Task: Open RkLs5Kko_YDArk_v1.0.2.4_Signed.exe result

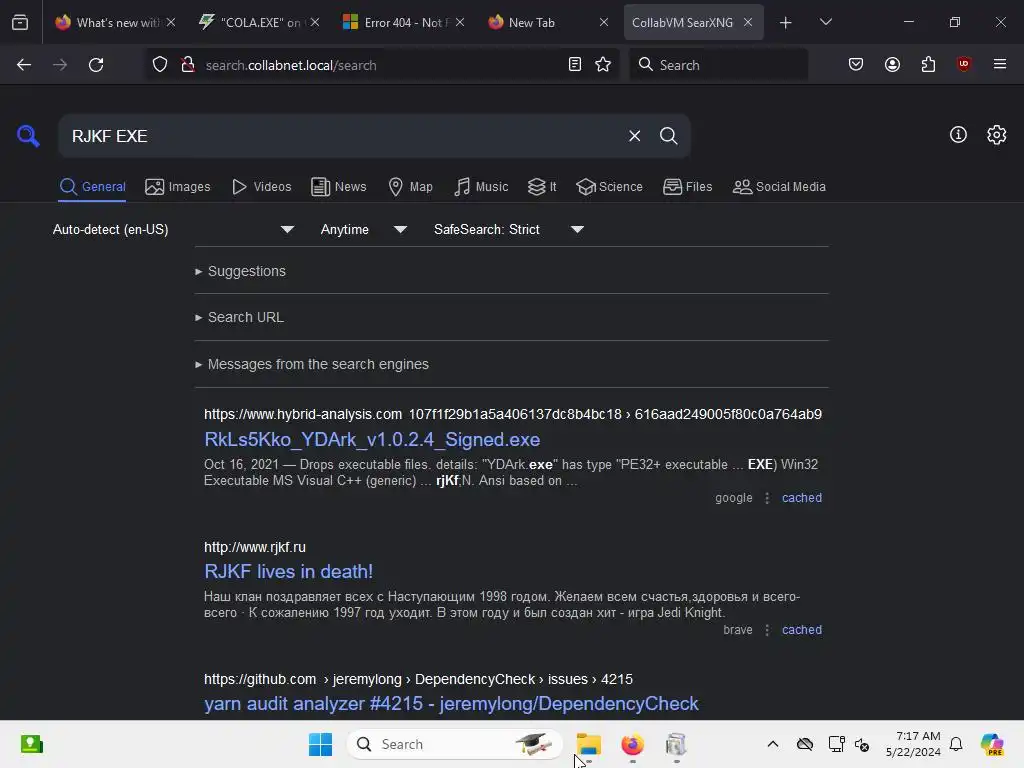Action: [372, 440]
